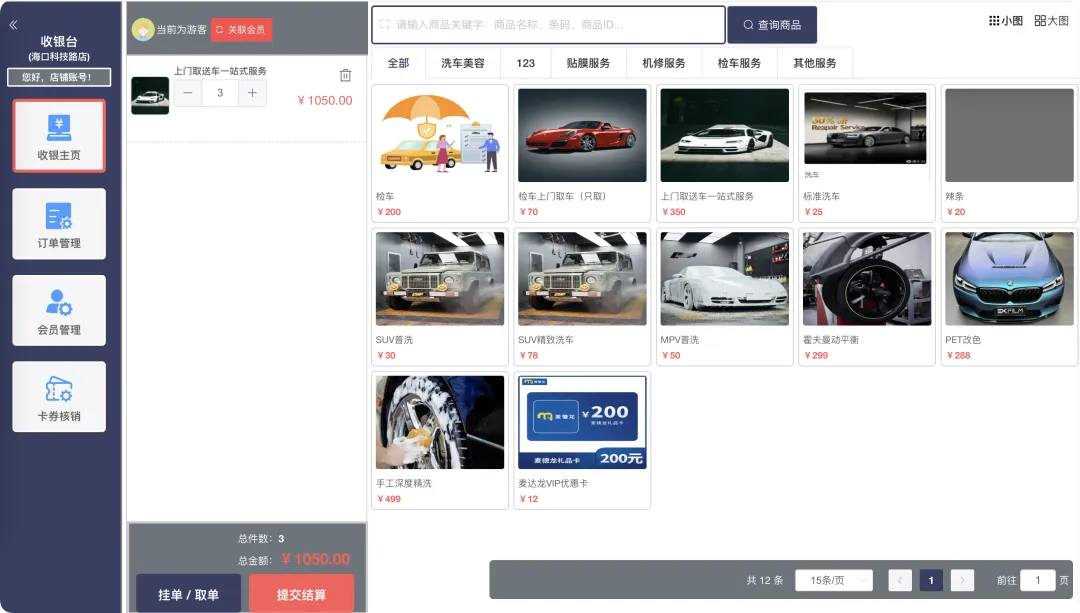
Task: Click cart item name 上门取送车一站式服务
Action: coord(220,71)
